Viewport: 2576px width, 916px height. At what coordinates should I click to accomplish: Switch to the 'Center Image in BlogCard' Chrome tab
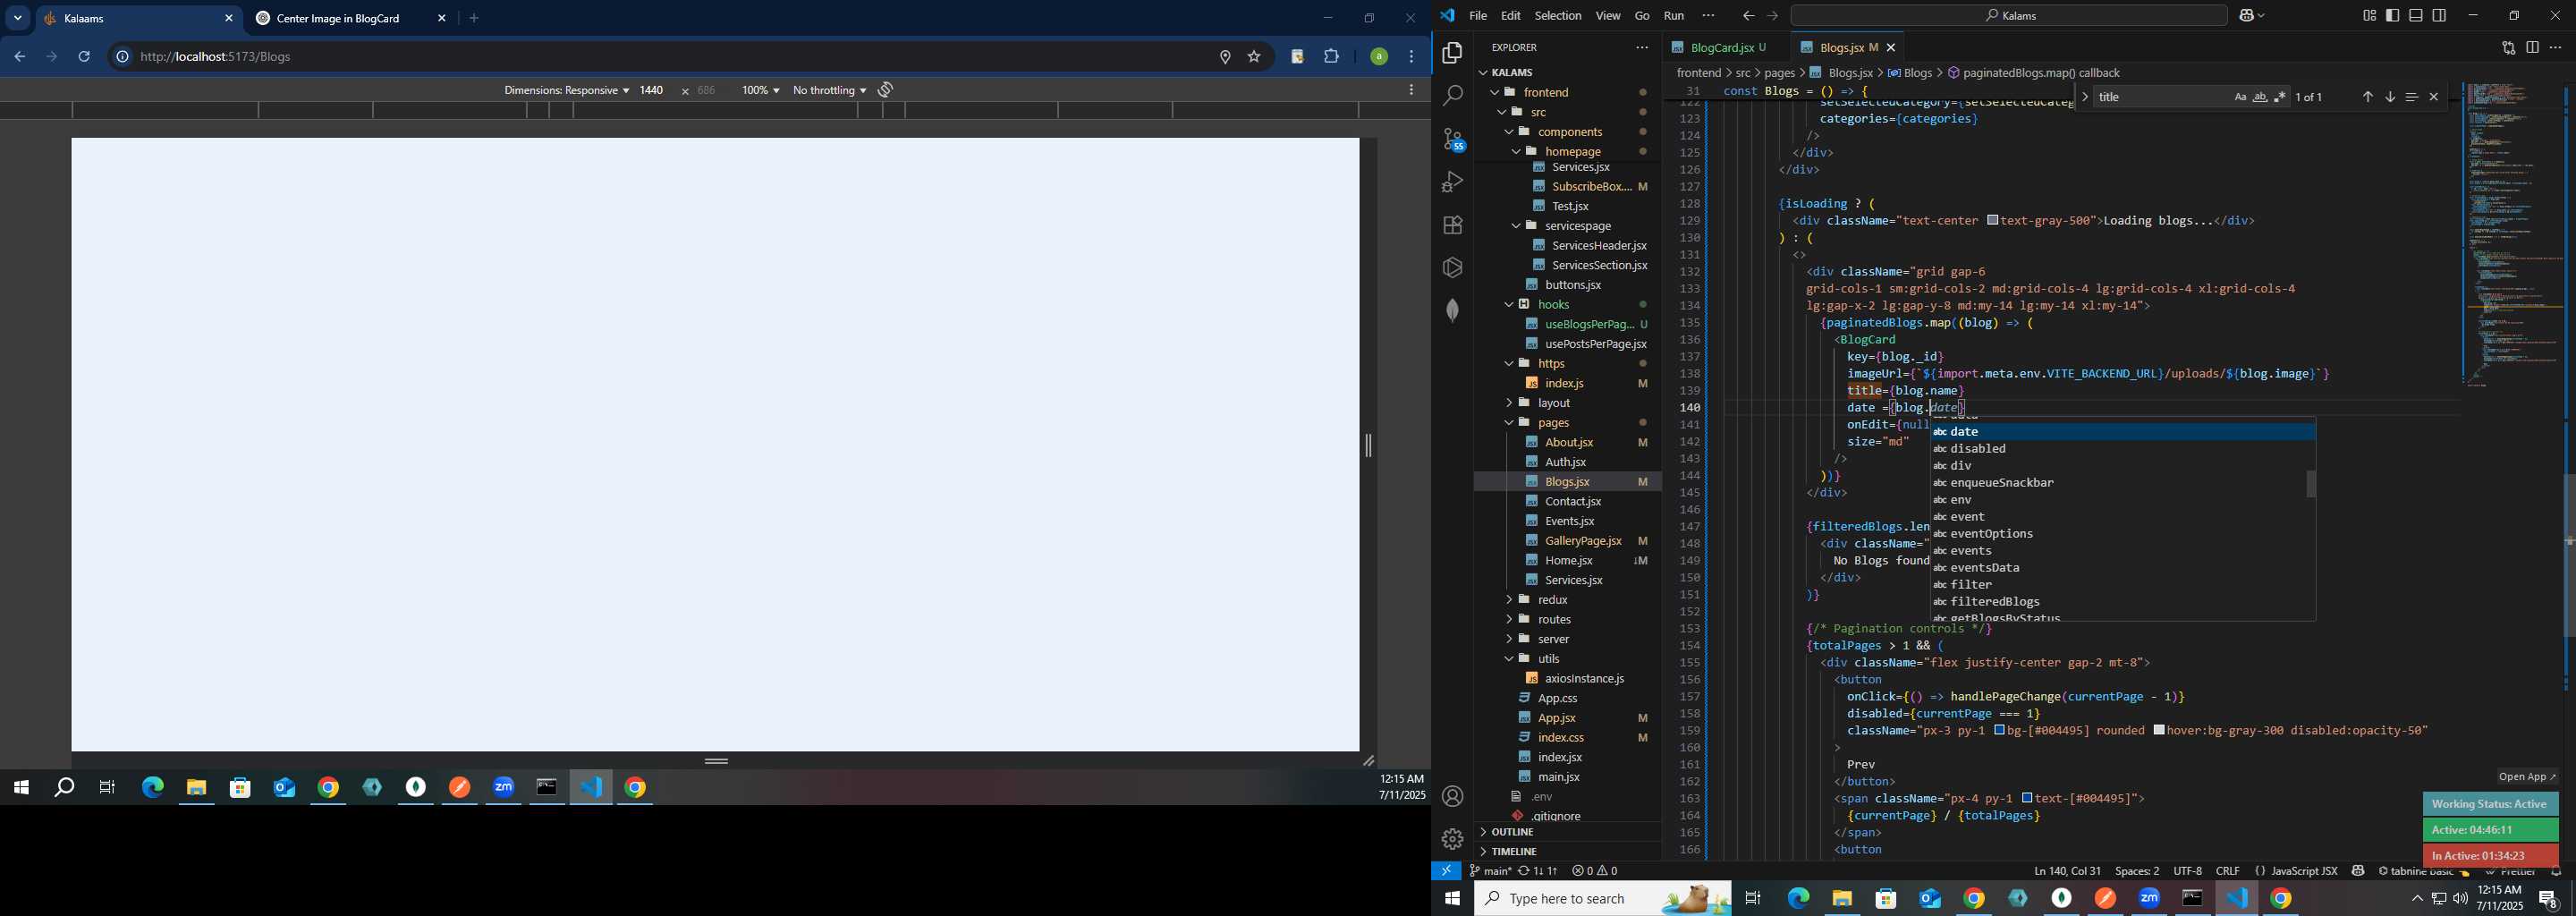(x=338, y=19)
